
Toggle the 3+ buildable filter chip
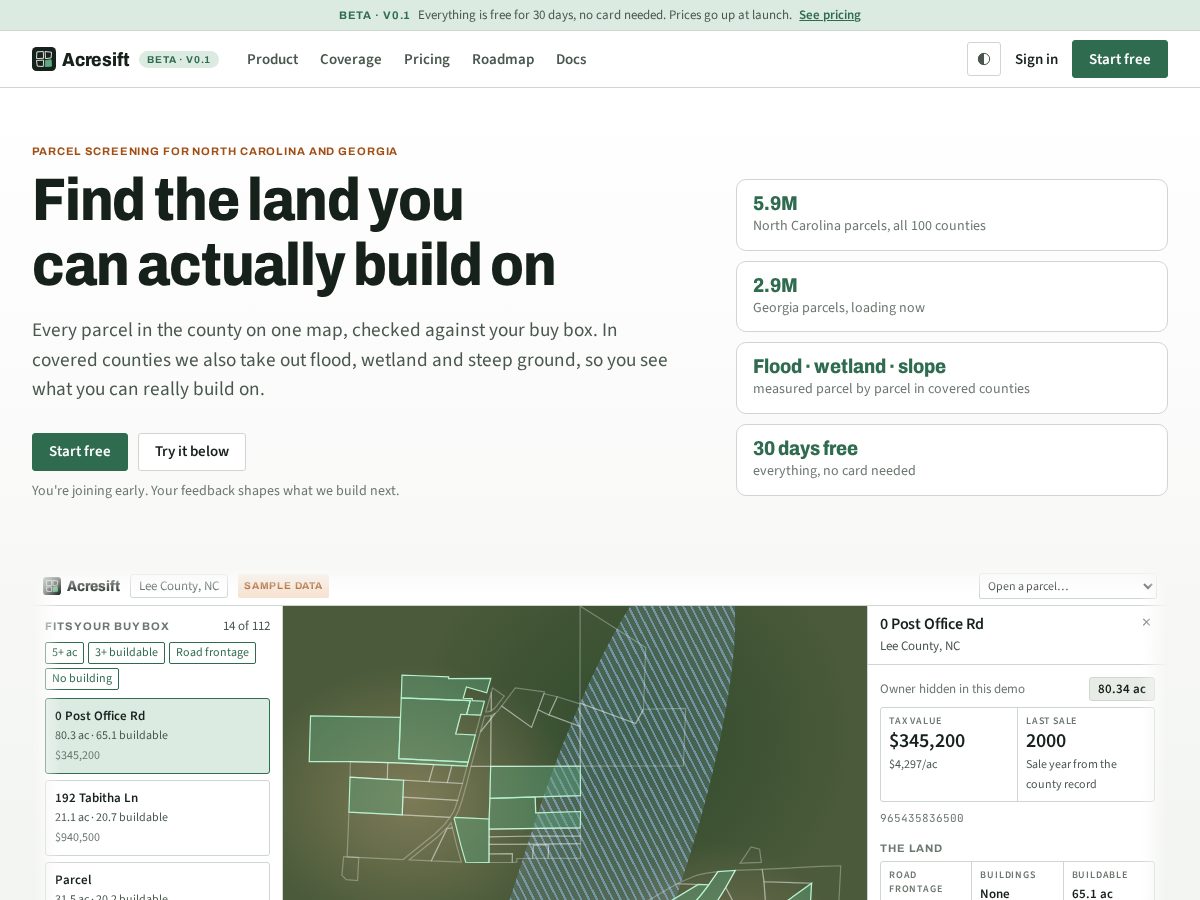(x=126, y=653)
